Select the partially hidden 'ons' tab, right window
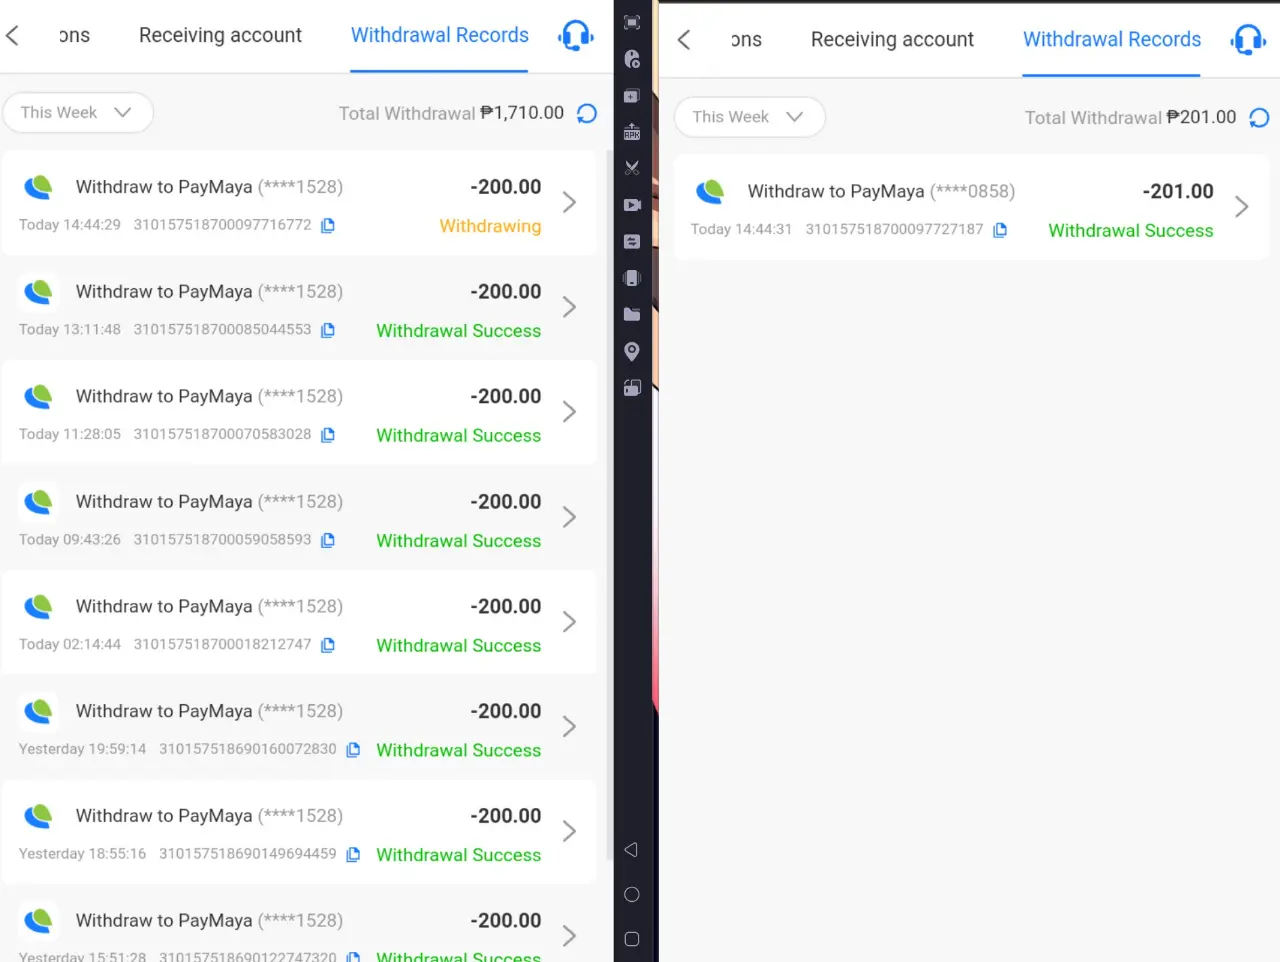 (x=746, y=39)
